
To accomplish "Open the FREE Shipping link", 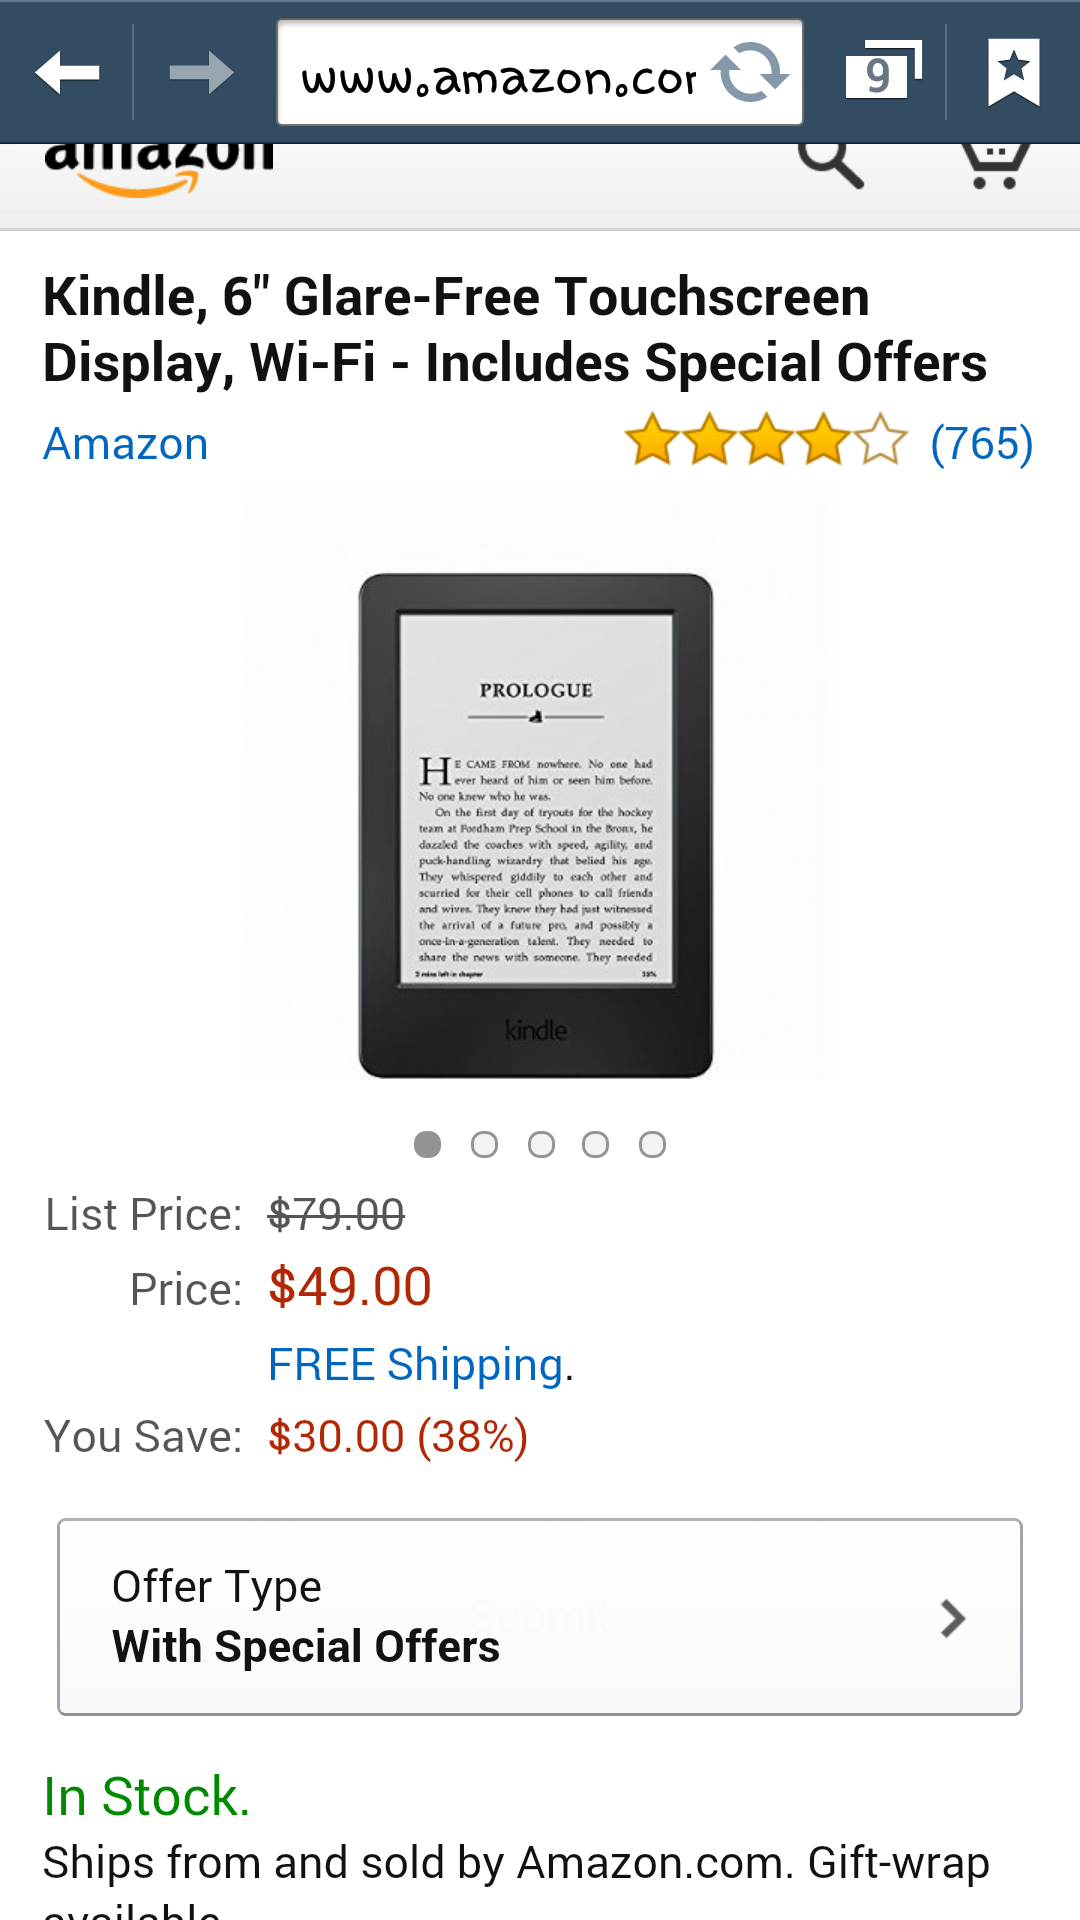I will tap(416, 1365).
